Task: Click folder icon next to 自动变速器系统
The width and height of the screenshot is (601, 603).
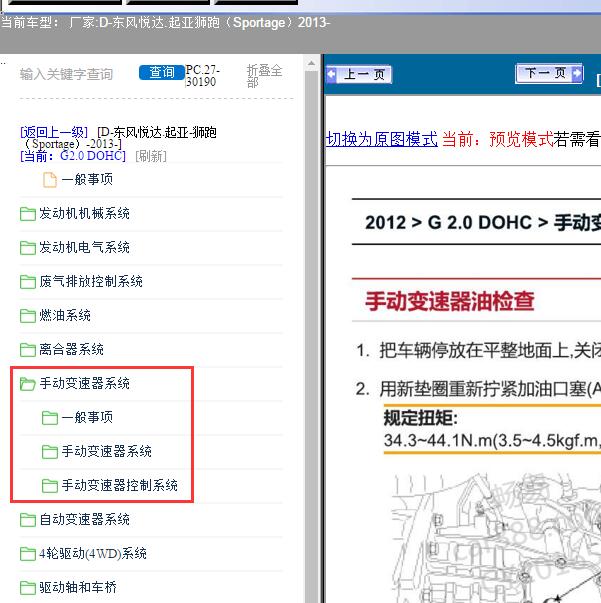Action: (x=28, y=520)
